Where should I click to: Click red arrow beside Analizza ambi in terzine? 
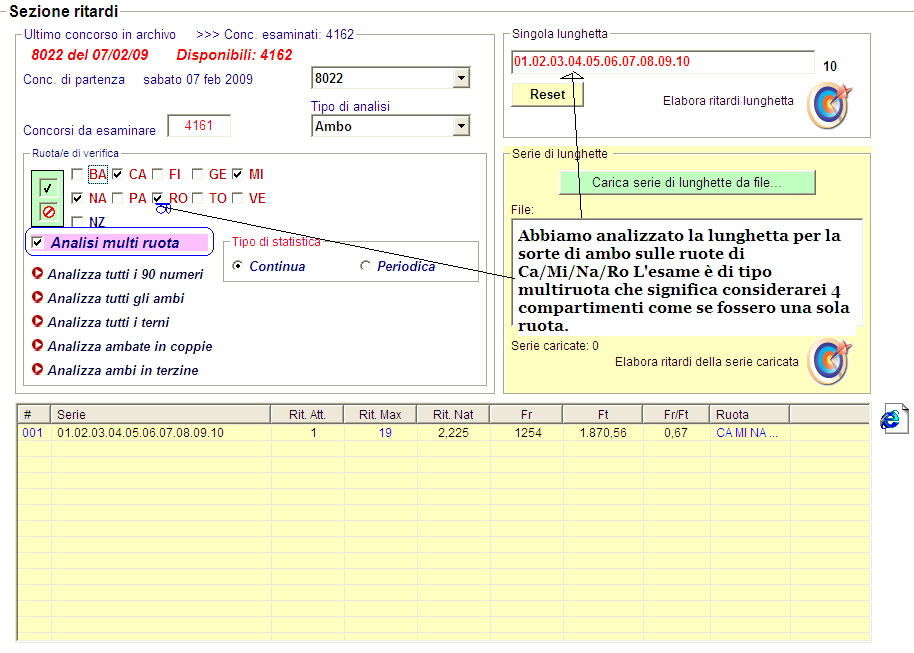pos(37,370)
